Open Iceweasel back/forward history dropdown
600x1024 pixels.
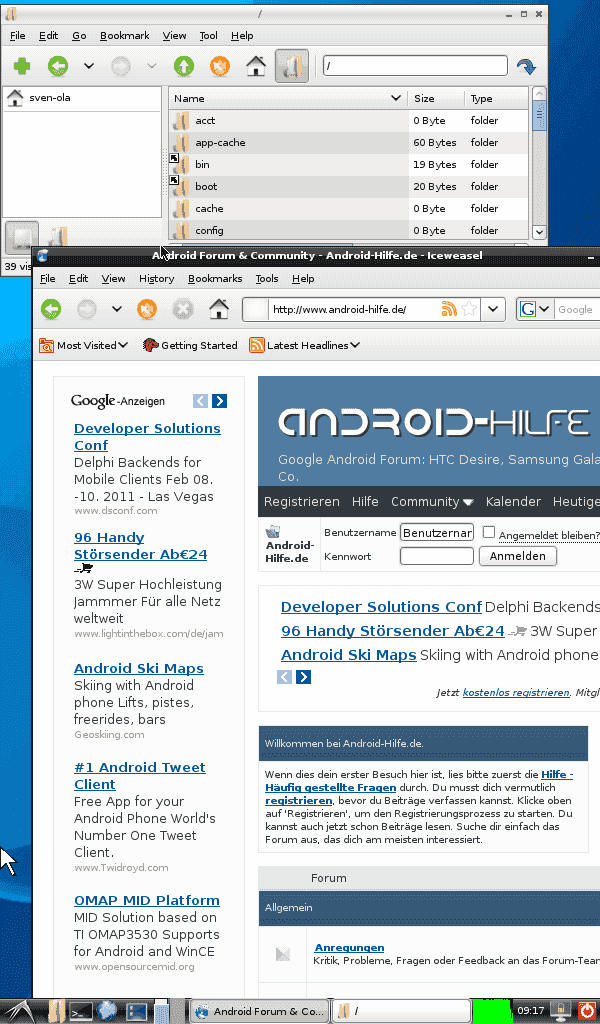[116, 309]
